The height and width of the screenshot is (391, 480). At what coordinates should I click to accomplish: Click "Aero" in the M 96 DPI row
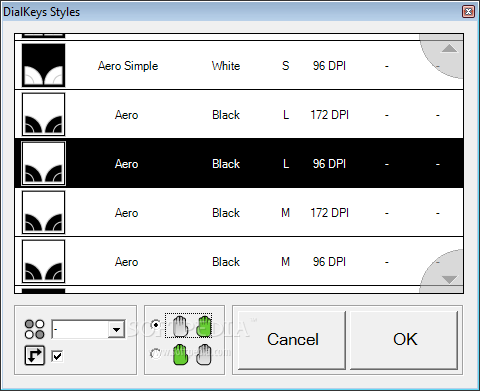(x=126, y=262)
